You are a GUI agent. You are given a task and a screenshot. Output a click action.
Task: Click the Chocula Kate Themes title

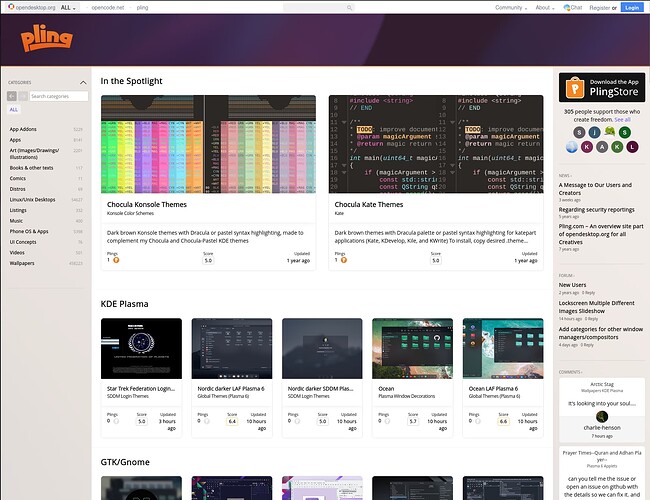click(369, 204)
